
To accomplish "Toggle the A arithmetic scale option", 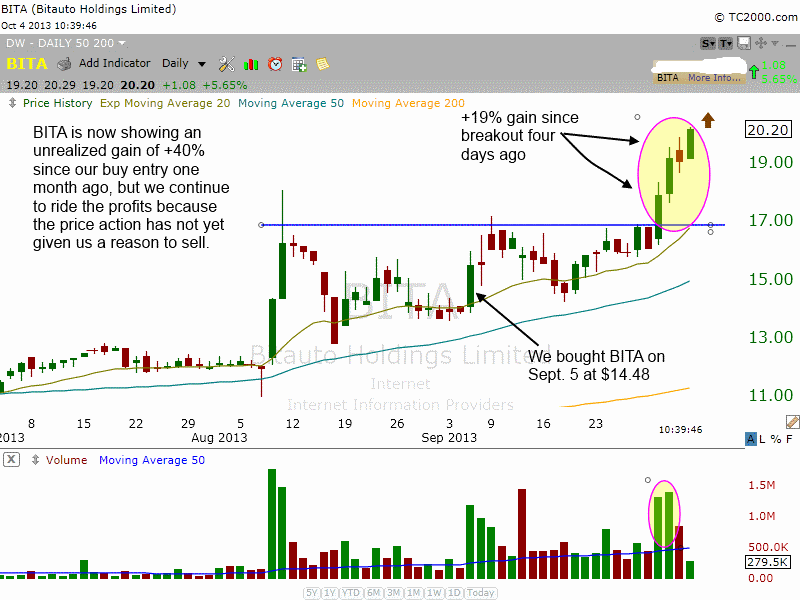I will coord(751,439).
